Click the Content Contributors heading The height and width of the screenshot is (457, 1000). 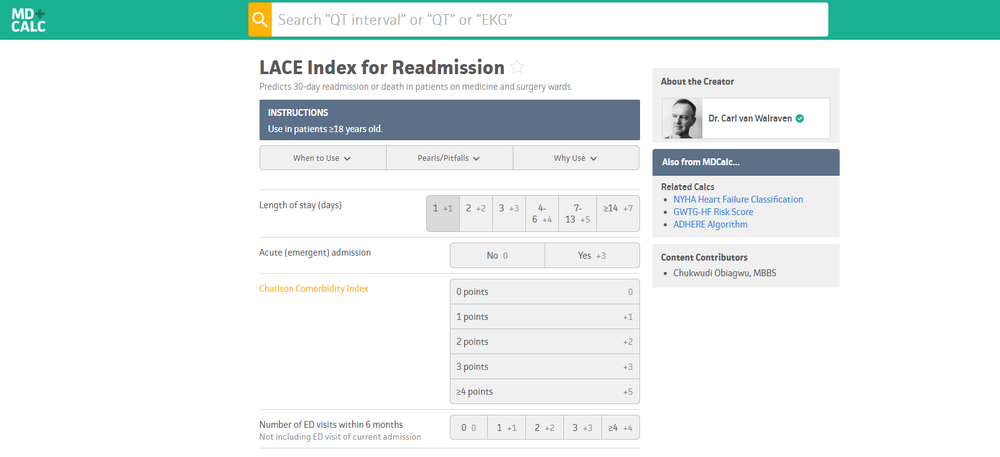(704, 258)
